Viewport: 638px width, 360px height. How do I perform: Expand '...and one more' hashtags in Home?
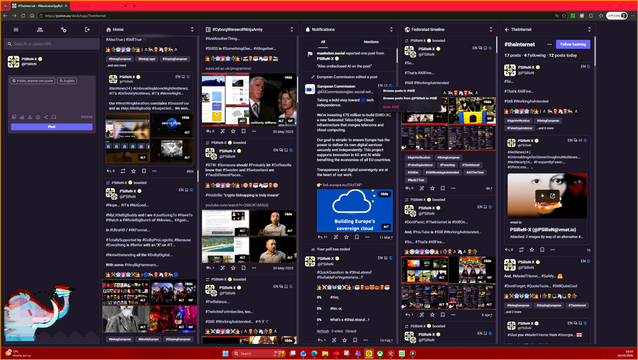click(x=116, y=65)
